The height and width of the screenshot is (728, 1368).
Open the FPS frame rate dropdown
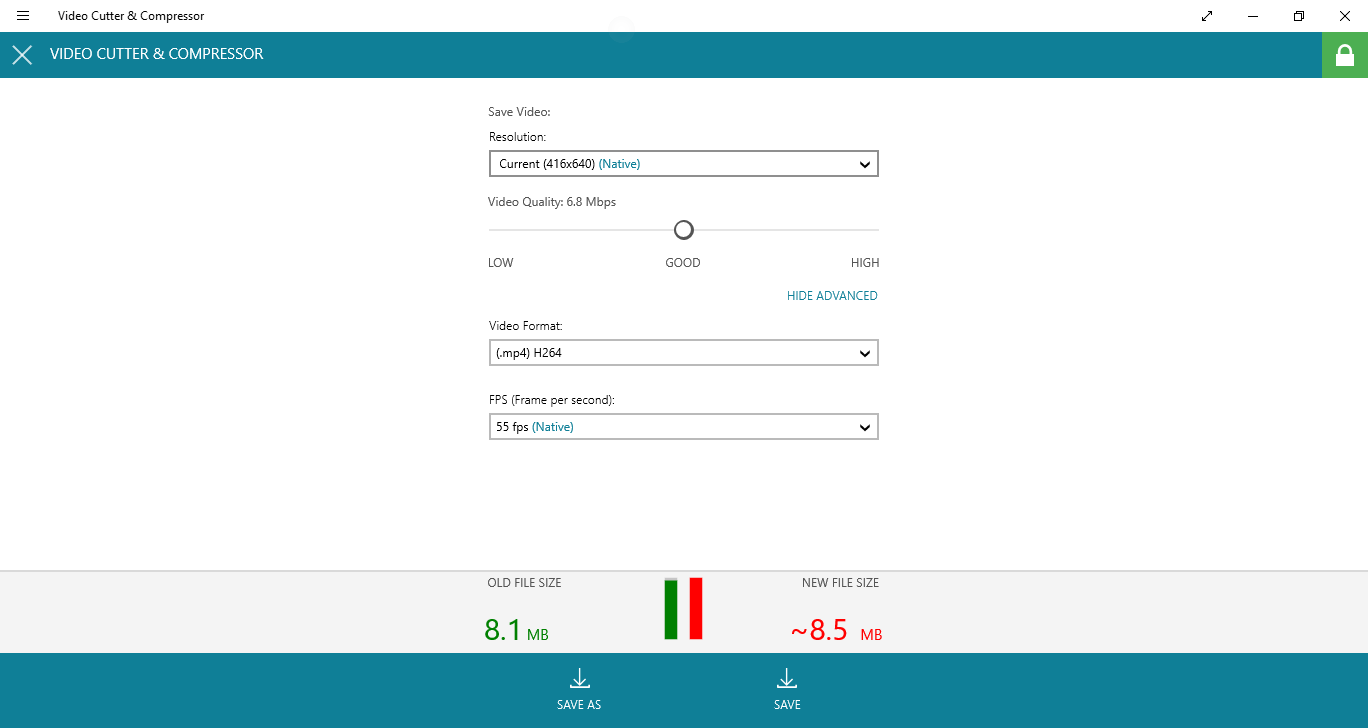(683, 427)
